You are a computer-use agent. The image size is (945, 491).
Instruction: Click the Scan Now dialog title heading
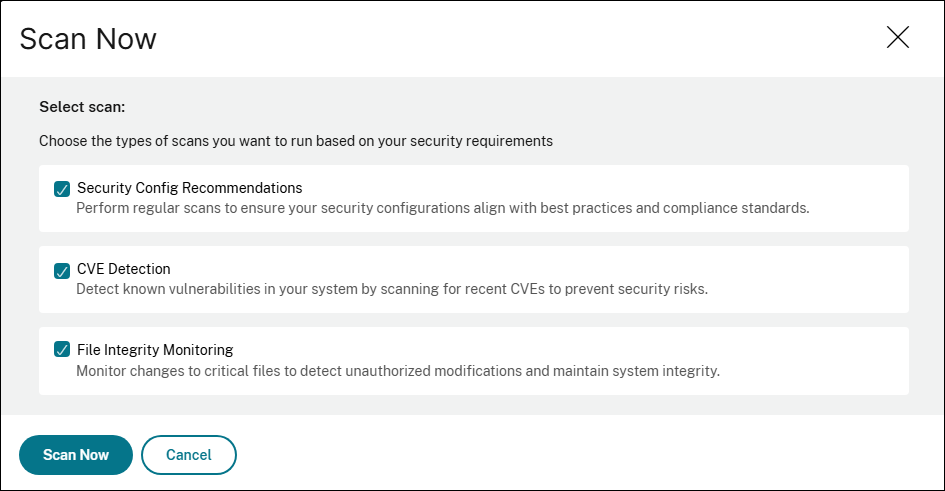point(88,39)
